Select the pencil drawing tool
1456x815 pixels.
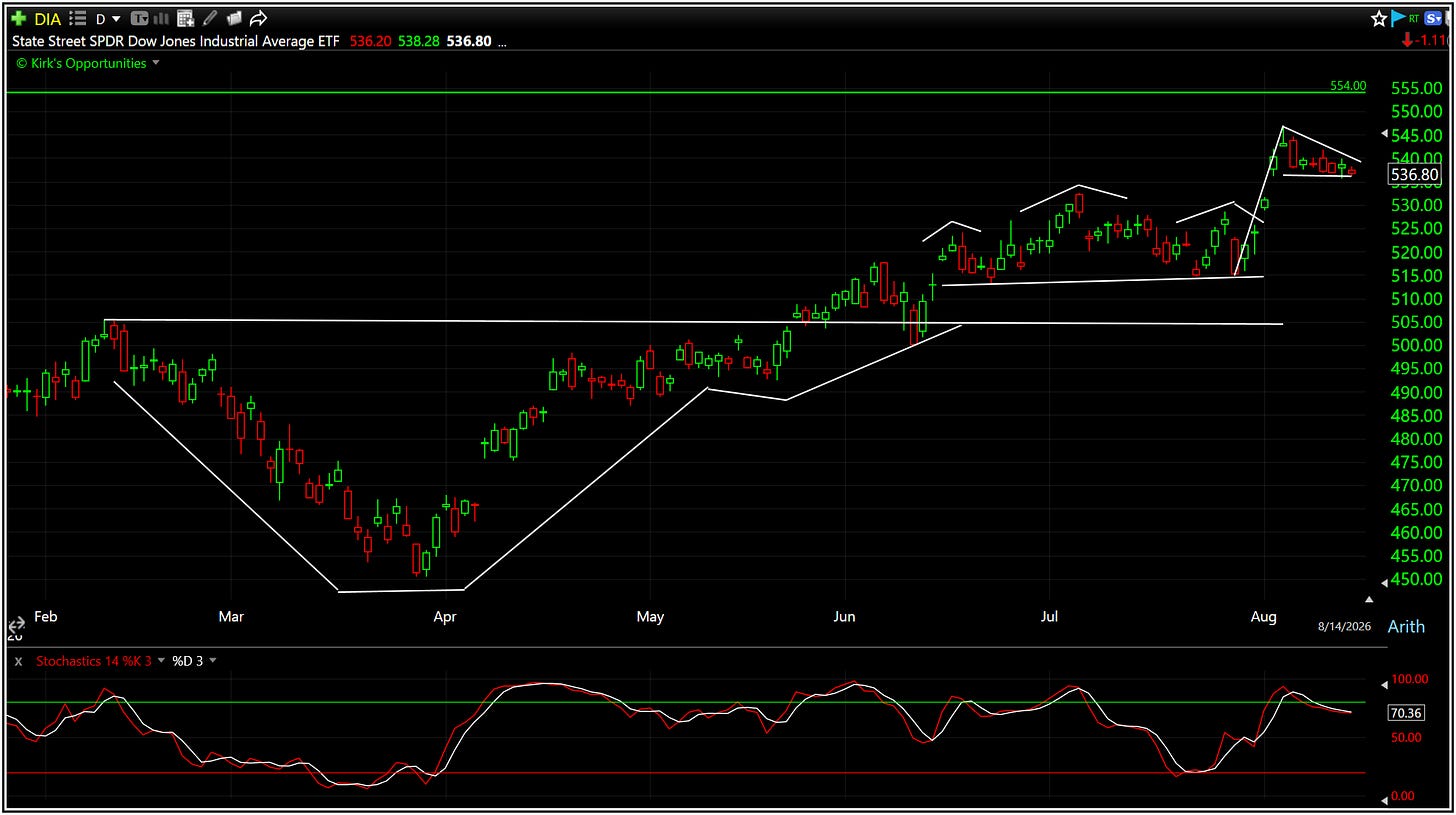pos(210,19)
